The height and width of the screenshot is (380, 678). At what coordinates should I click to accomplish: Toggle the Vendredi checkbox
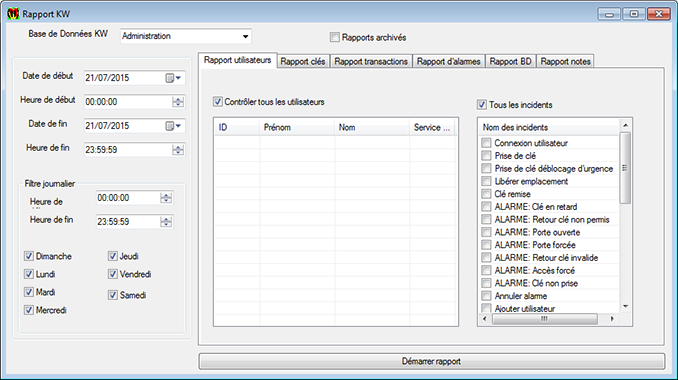(112, 274)
